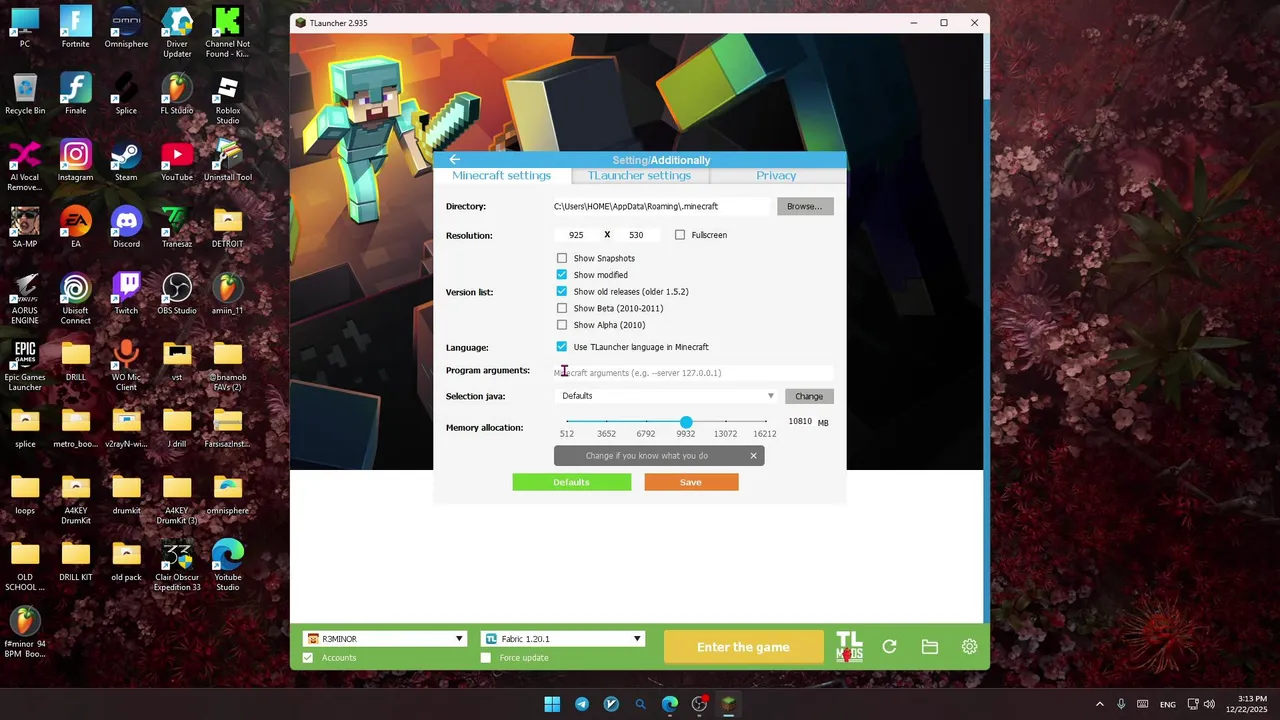Open Telegram from the taskbar
Screen dimensions: 1280x720
point(582,704)
